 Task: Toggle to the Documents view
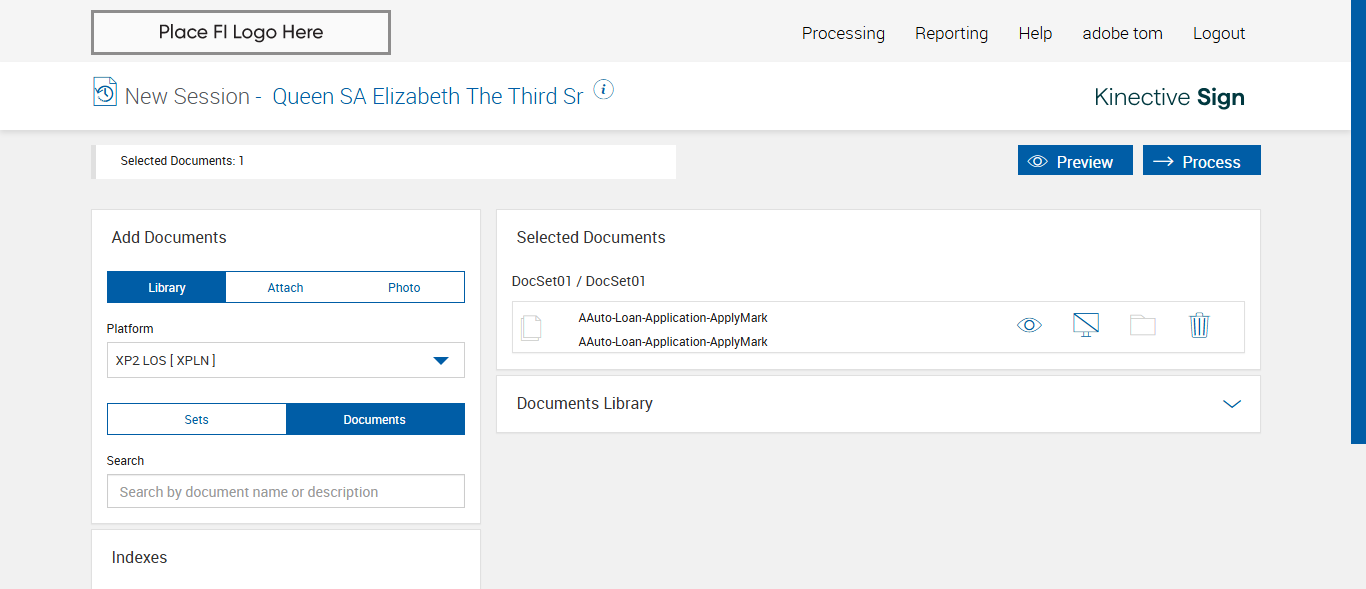coord(375,419)
